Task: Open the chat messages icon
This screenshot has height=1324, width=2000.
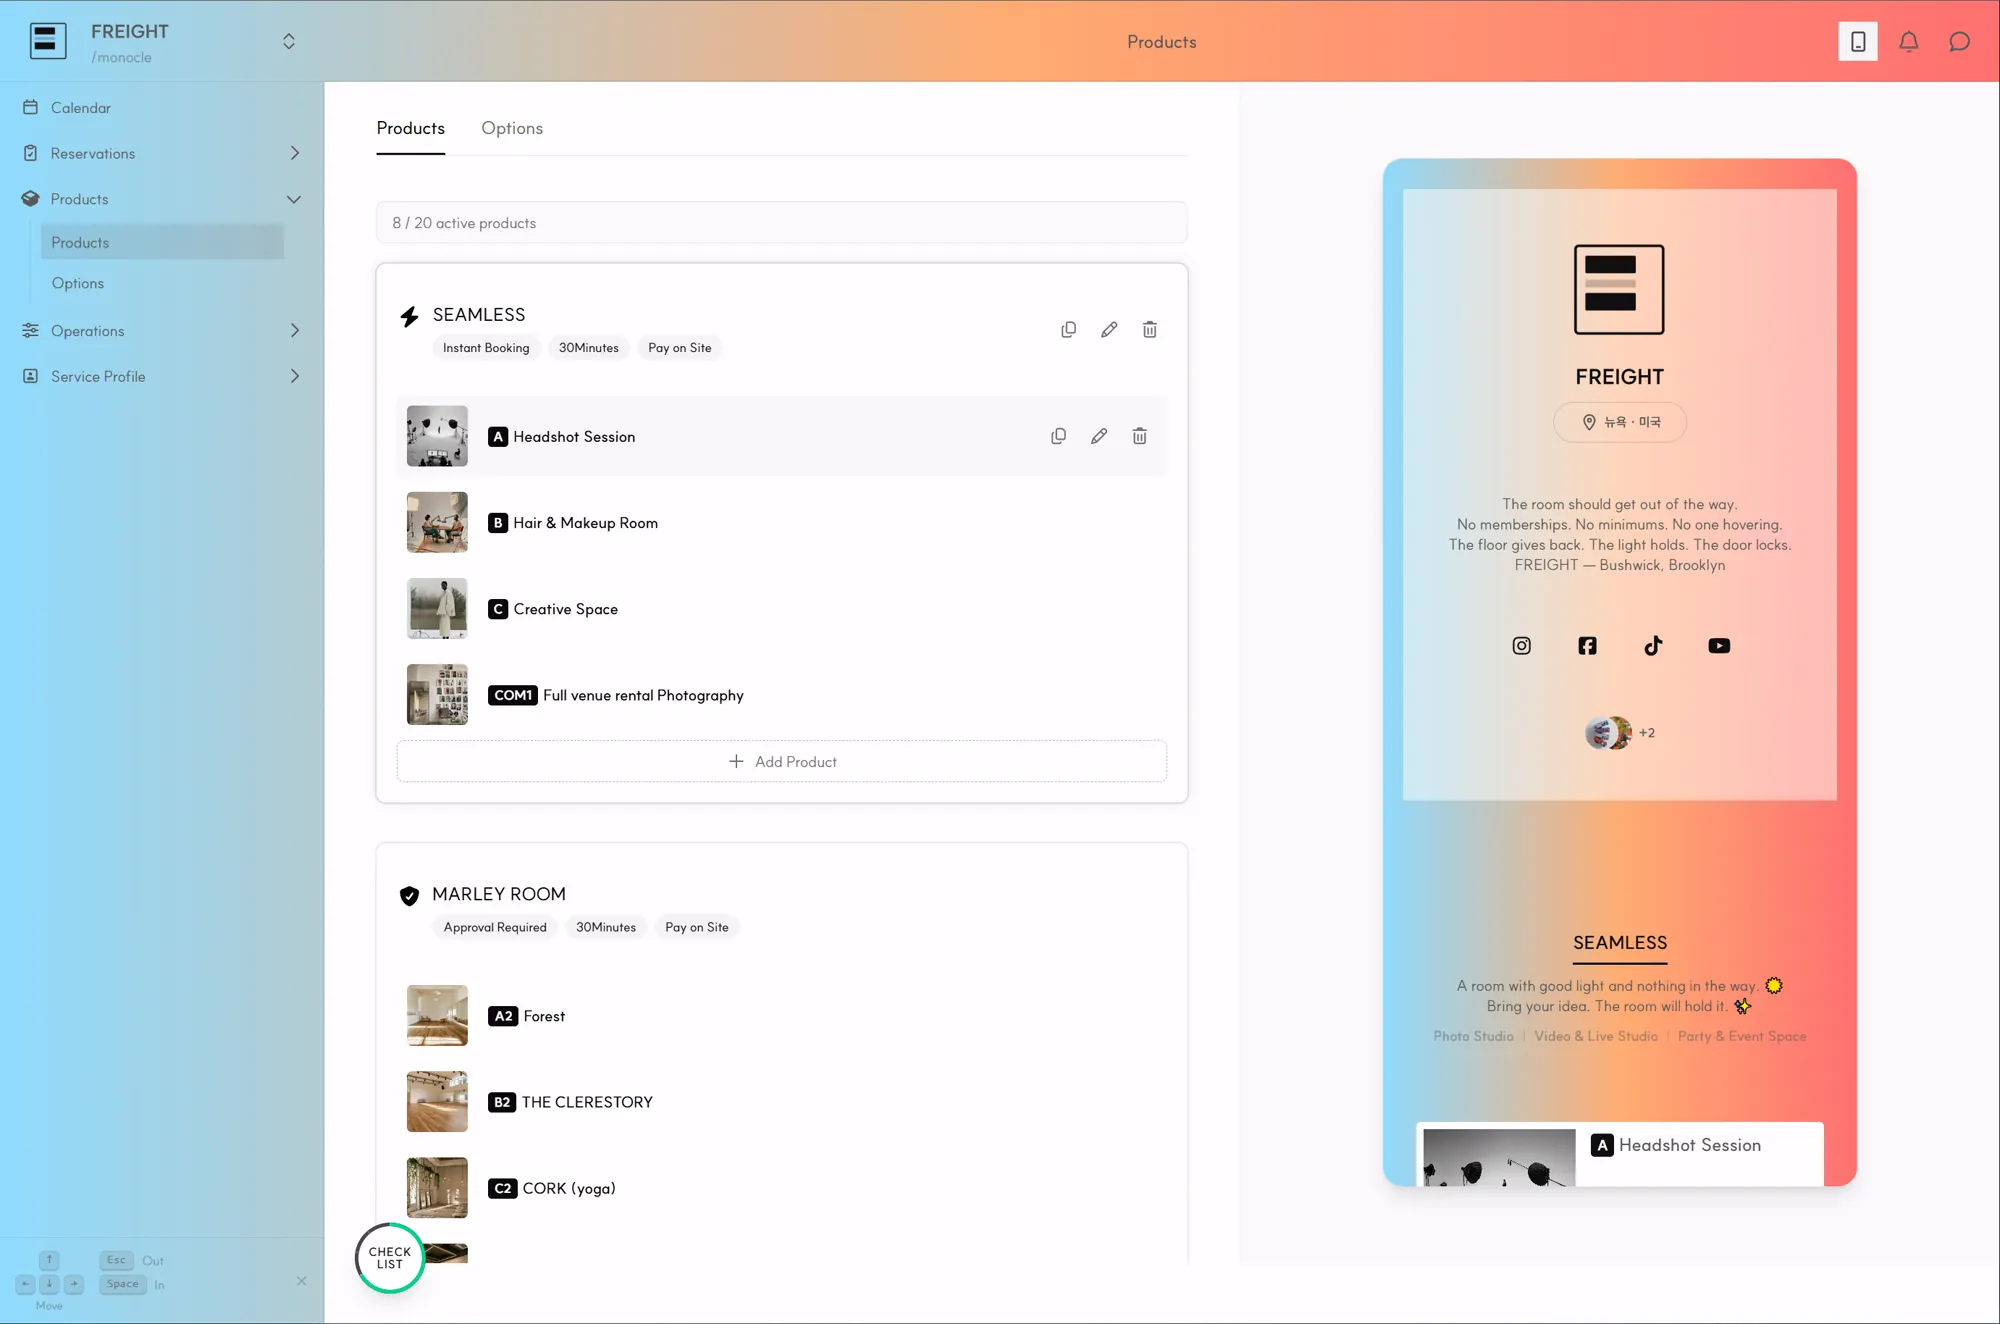Action: pos(1959,41)
